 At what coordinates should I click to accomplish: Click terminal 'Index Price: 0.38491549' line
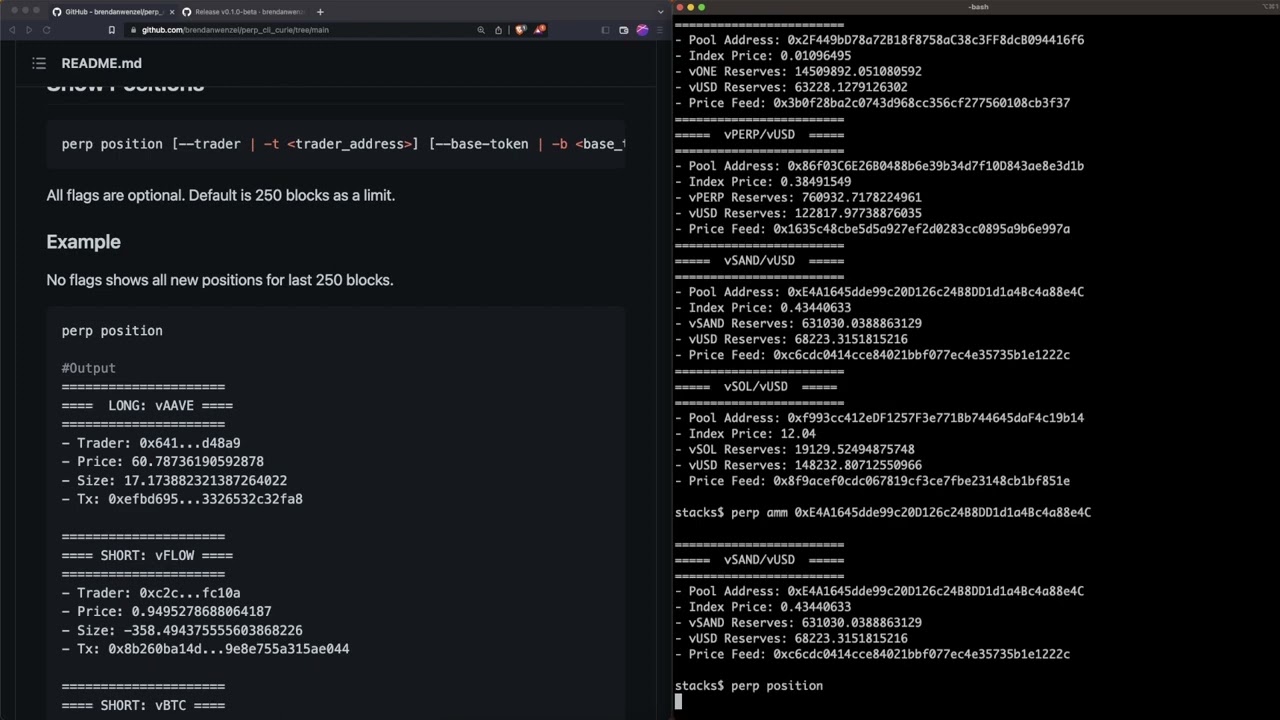tap(763, 182)
